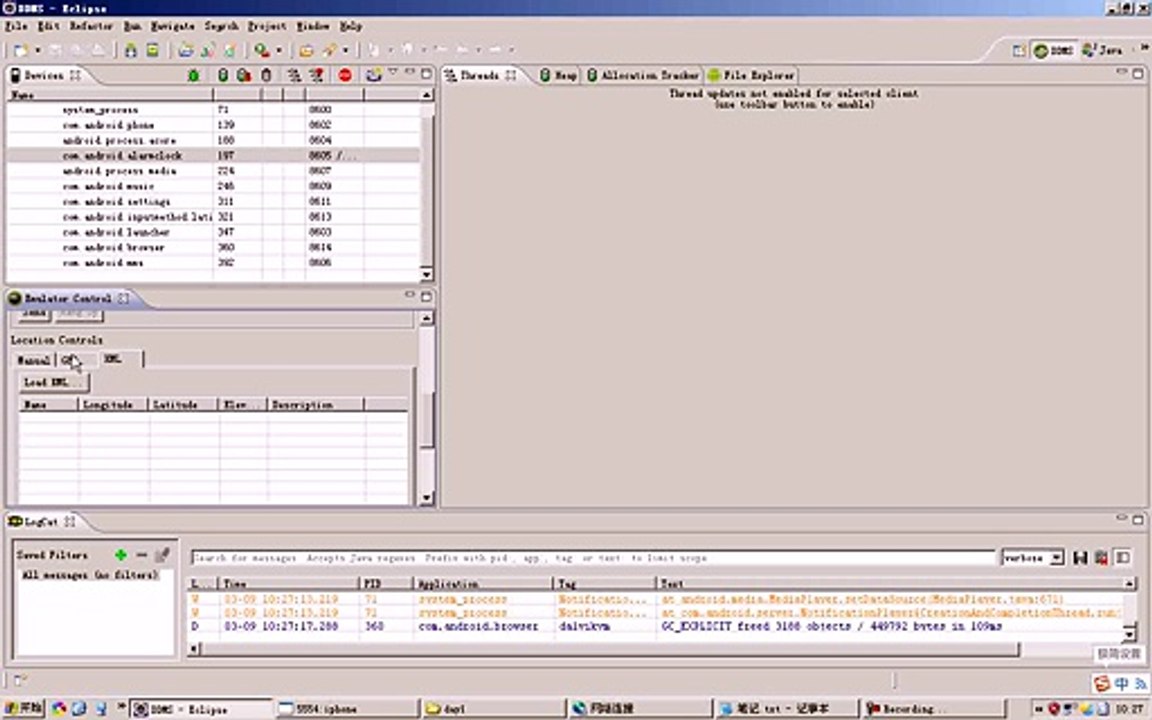Click the Start Method Profiling icon

coord(317,75)
